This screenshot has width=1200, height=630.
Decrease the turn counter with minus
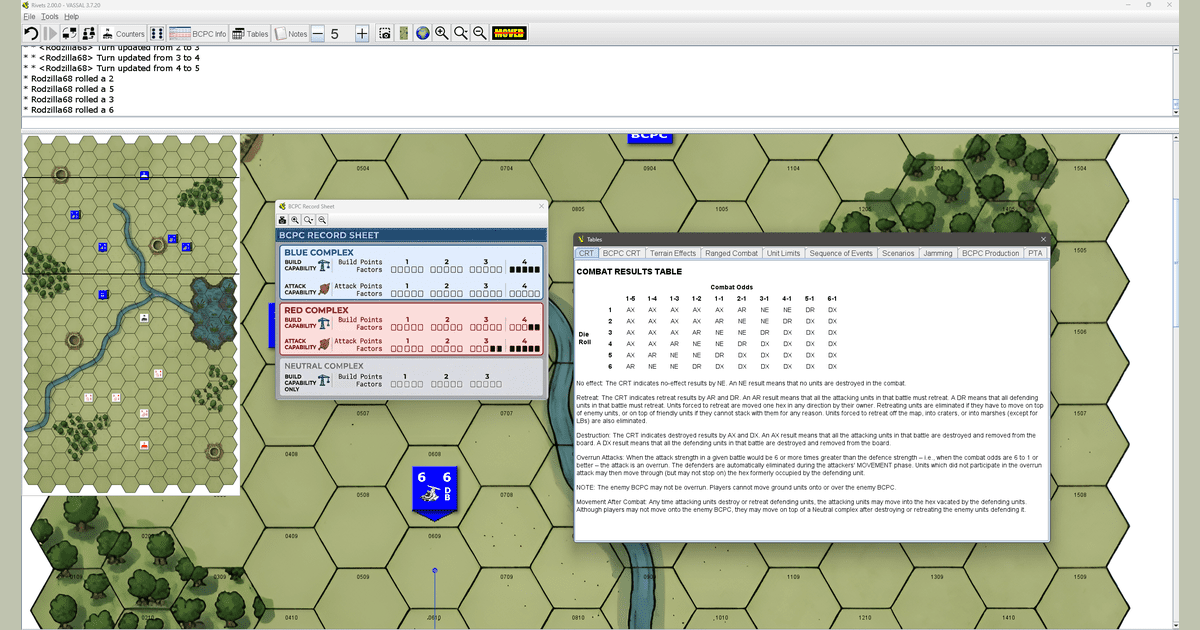click(318, 33)
